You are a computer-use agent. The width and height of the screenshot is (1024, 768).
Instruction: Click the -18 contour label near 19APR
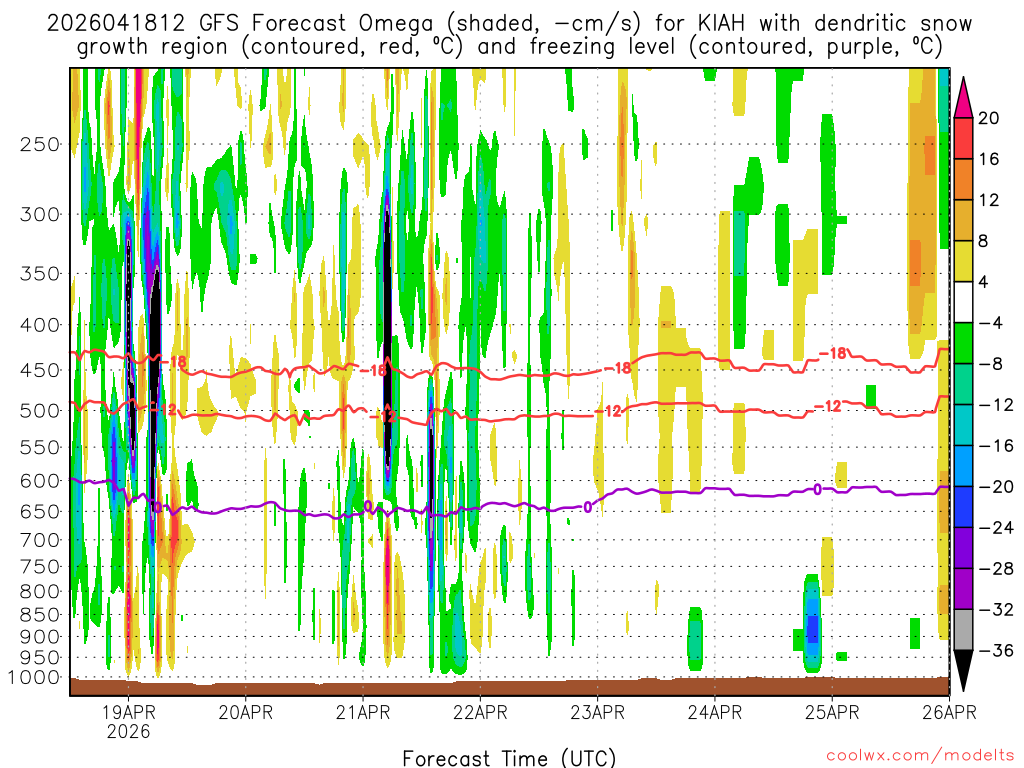pos(174,361)
